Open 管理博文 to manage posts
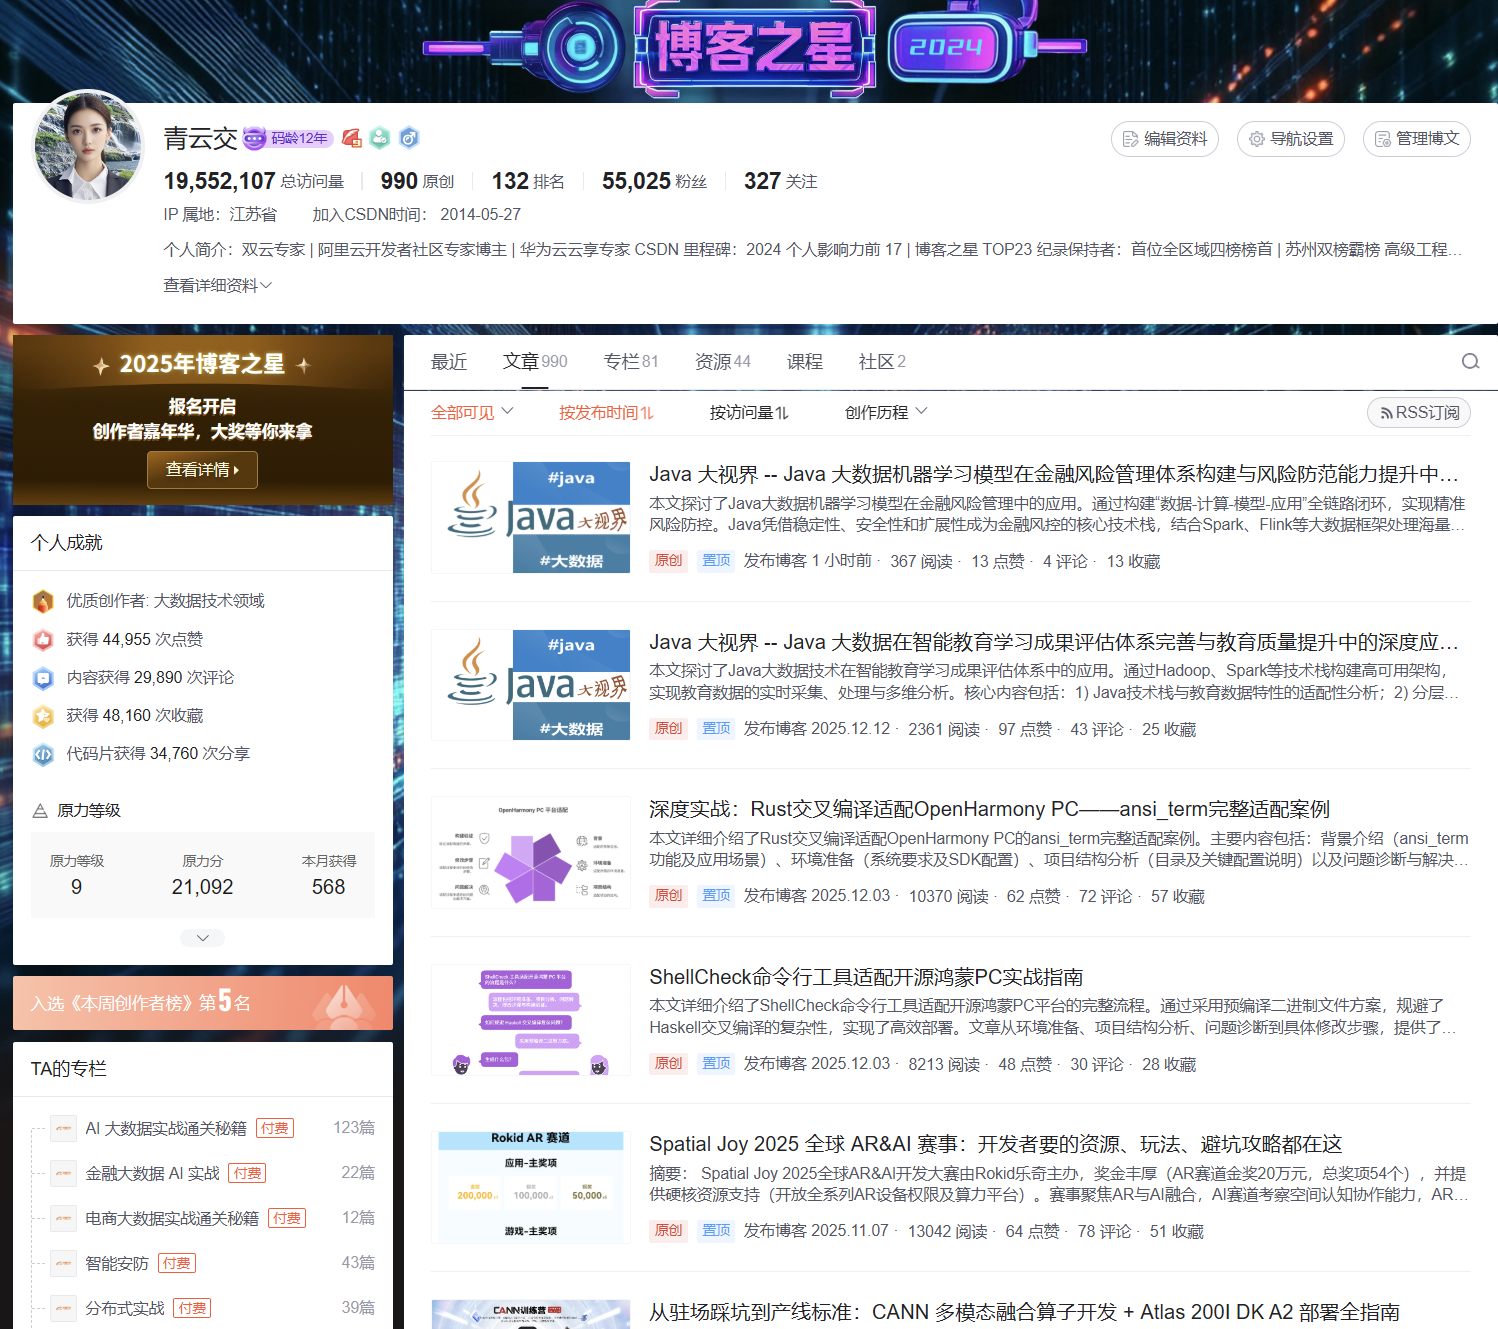 (x=1417, y=139)
